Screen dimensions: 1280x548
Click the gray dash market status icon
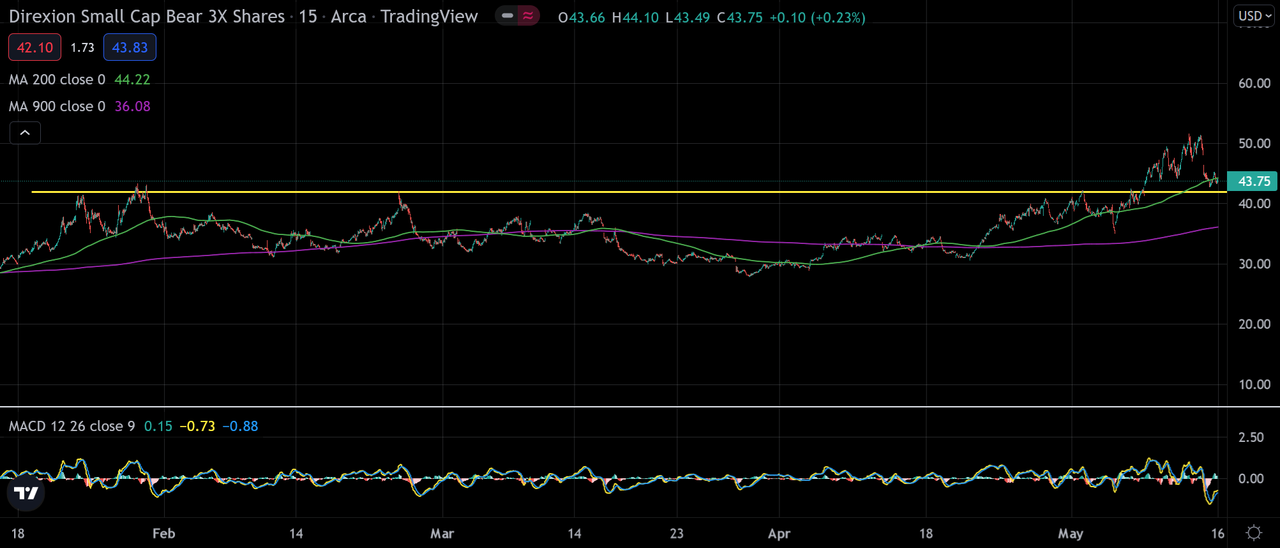pos(508,17)
